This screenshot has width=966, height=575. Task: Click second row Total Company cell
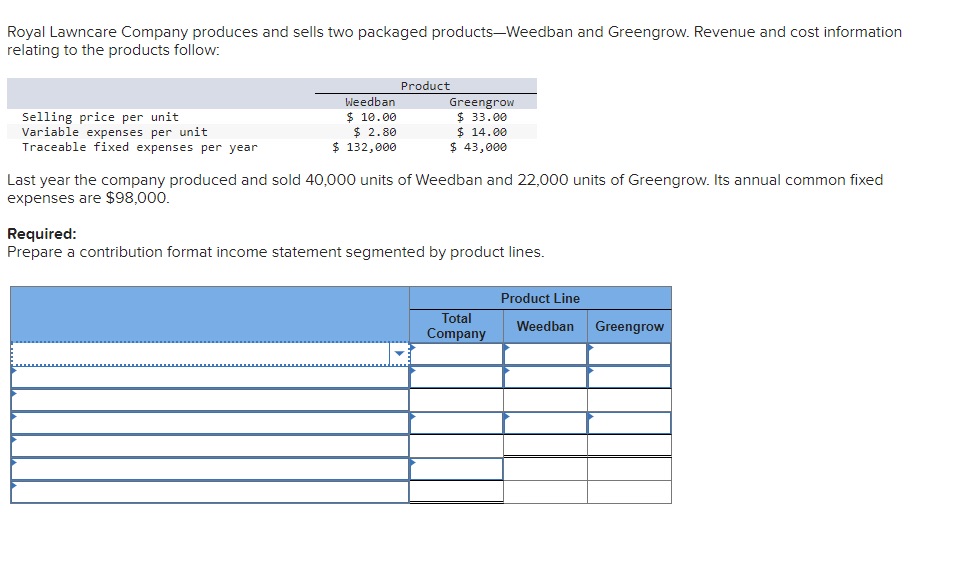click(457, 377)
